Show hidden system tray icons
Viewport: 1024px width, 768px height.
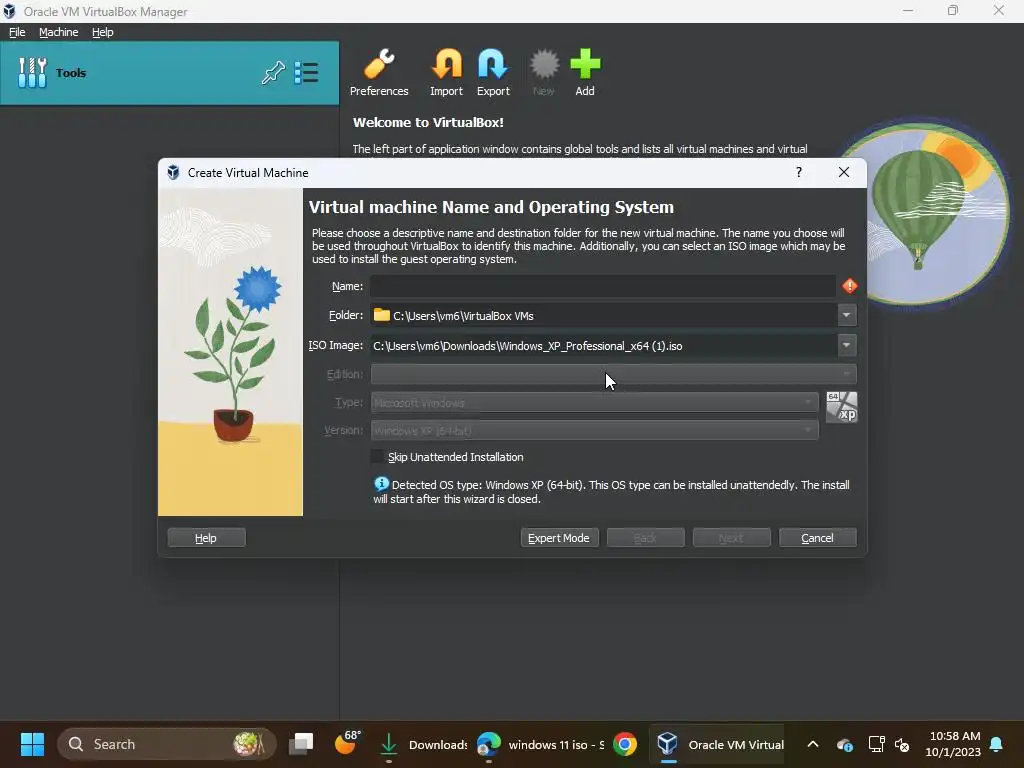click(x=812, y=744)
